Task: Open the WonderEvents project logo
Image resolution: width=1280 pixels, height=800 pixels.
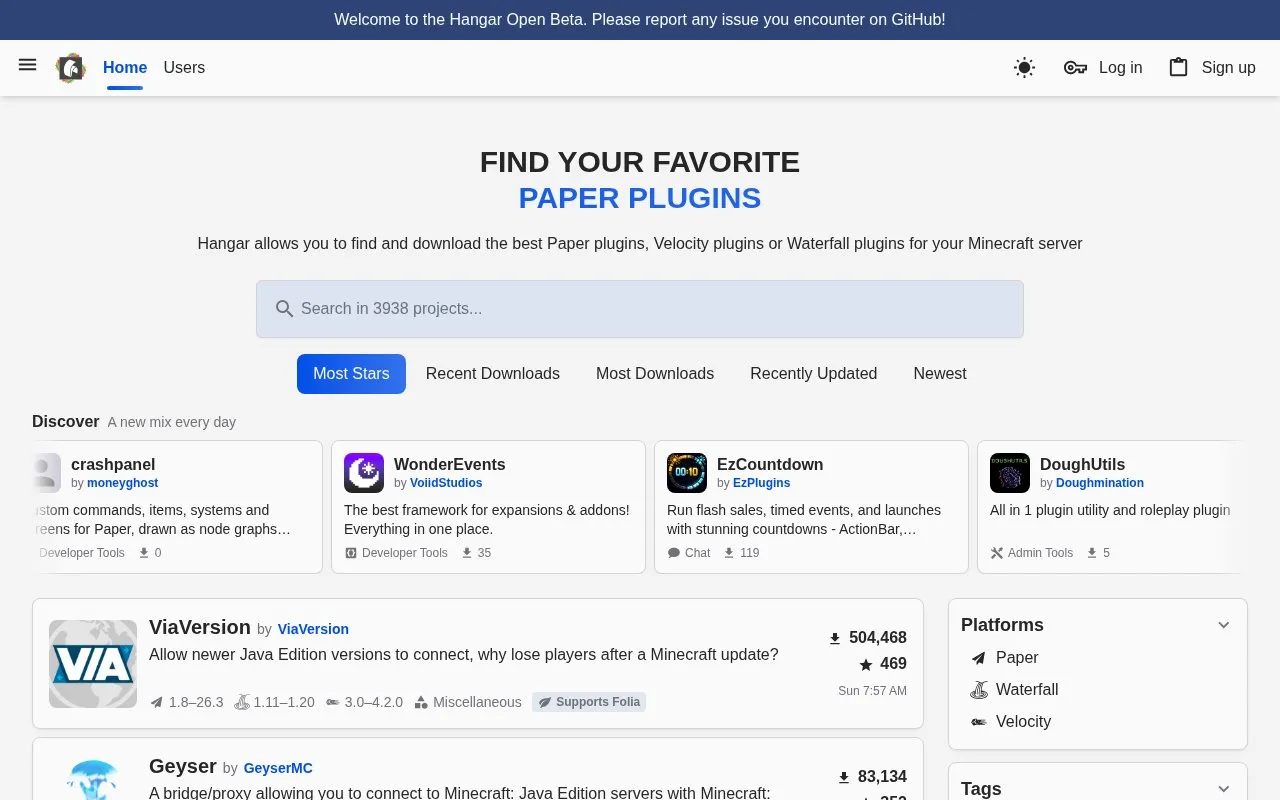Action: pos(364,473)
